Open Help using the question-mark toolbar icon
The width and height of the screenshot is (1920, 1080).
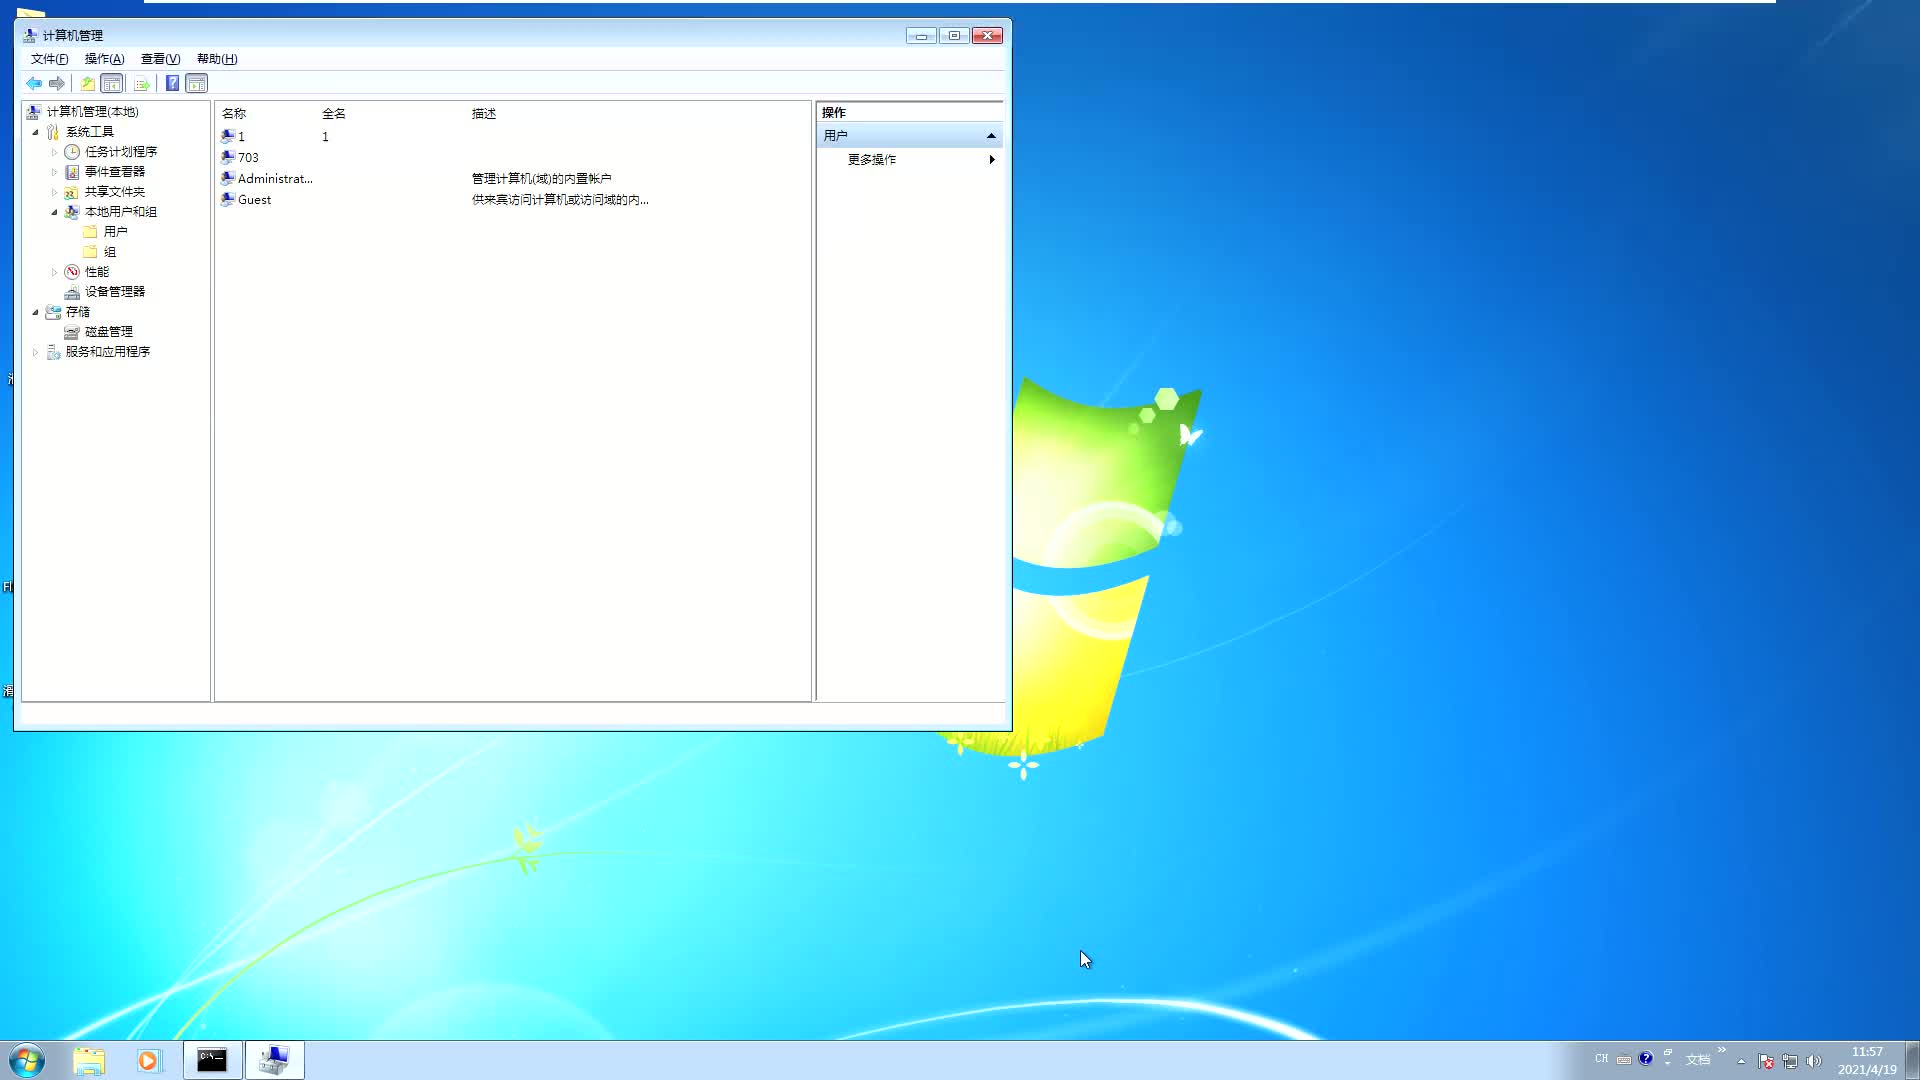(x=172, y=83)
